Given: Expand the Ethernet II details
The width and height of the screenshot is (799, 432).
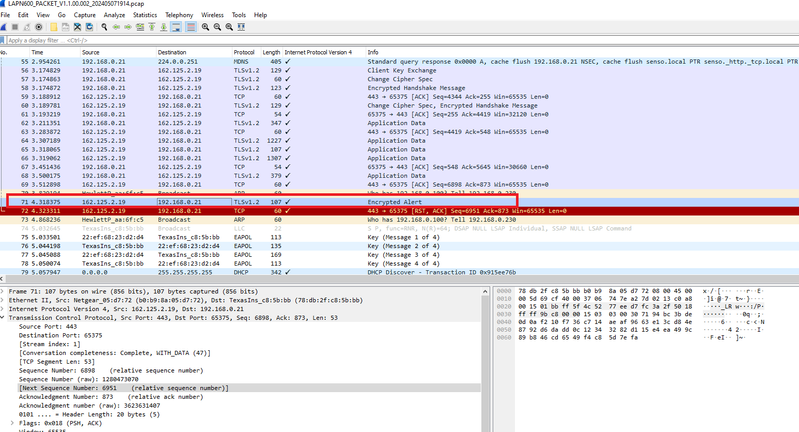Looking at the screenshot, I should (3, 298).
